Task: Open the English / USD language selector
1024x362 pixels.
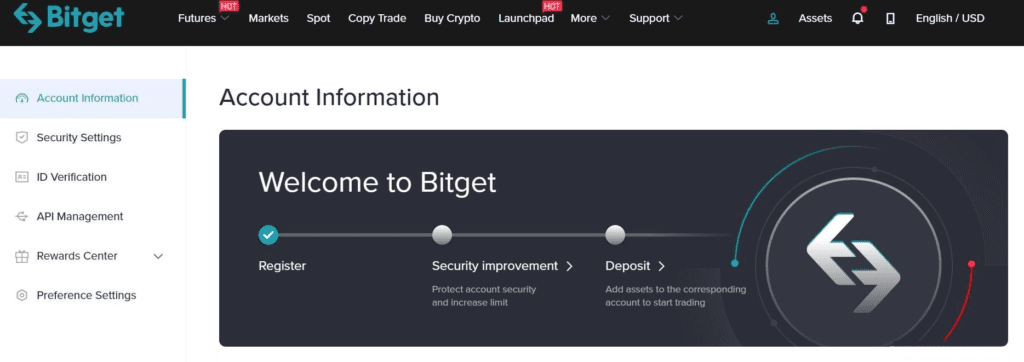Action: point(950,18)
